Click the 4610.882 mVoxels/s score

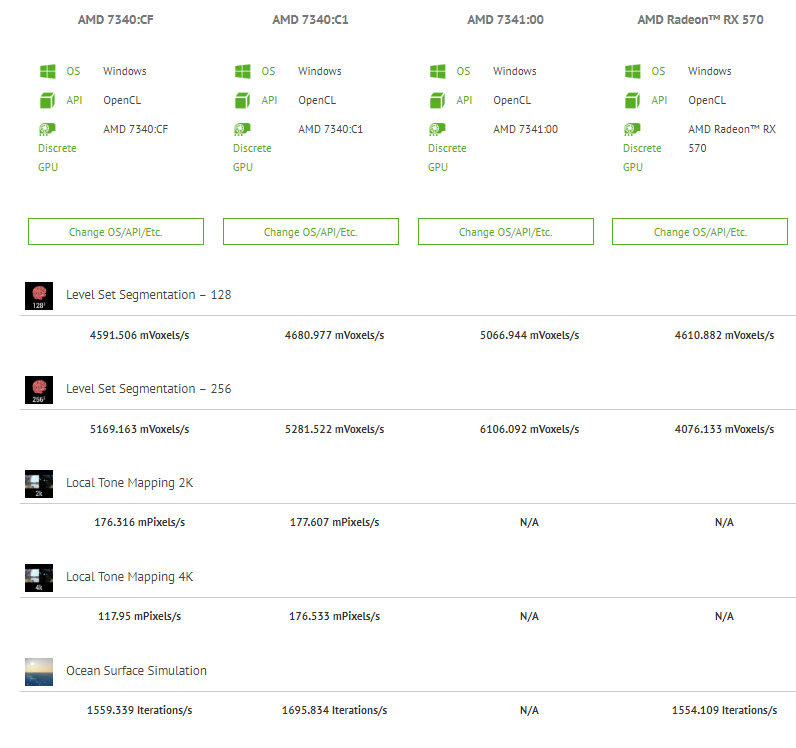point(724,335)
